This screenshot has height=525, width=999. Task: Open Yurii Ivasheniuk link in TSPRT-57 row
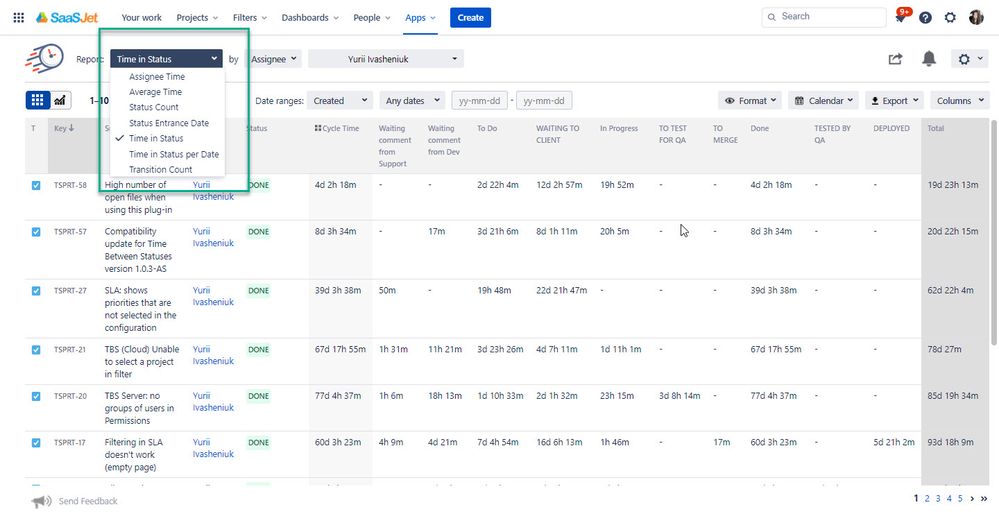(213, 237)
